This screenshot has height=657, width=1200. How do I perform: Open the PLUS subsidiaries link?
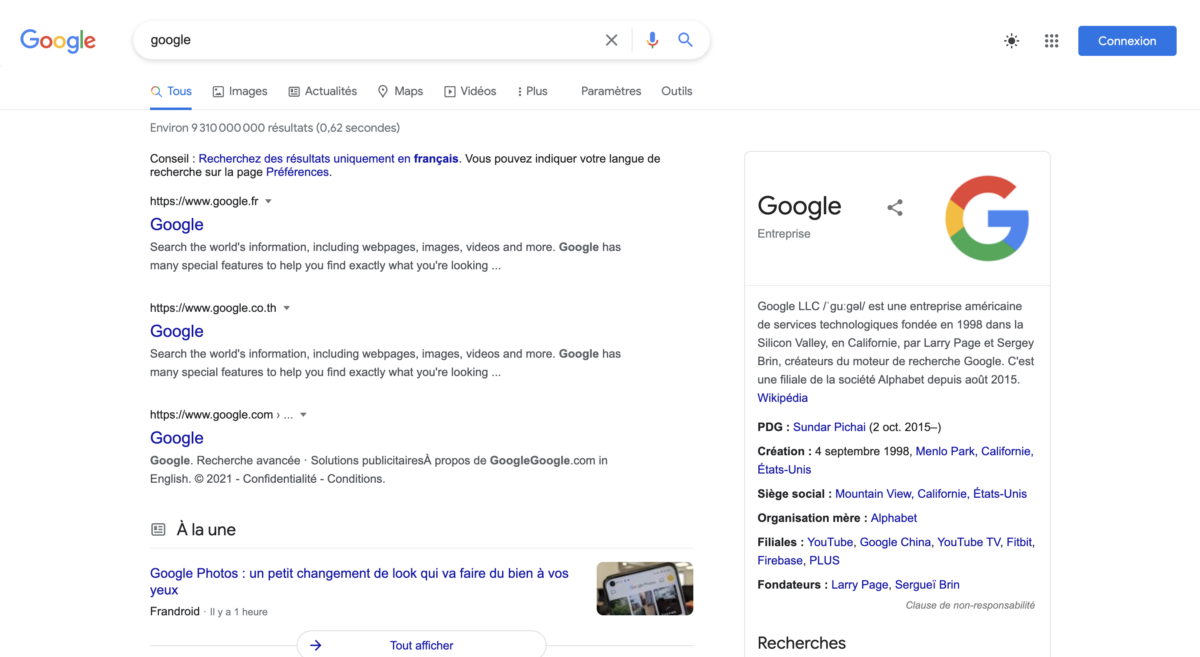[x=825, y=560]
